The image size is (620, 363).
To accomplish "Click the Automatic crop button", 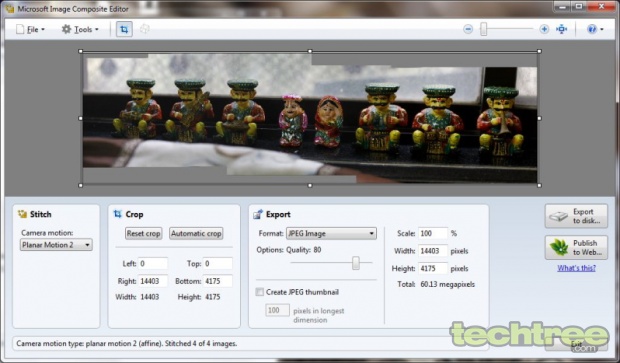I will pos(196,234).
